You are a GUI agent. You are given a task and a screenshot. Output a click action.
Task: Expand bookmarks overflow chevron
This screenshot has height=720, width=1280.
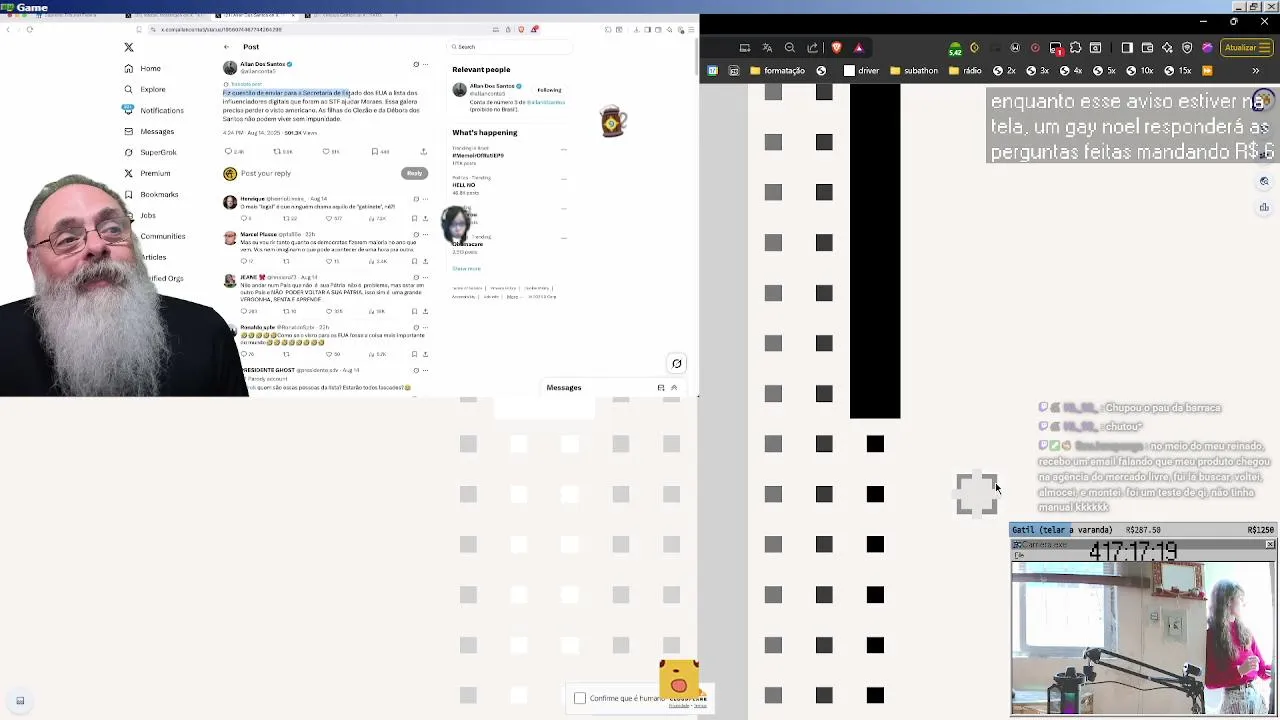pos(1256,71)
